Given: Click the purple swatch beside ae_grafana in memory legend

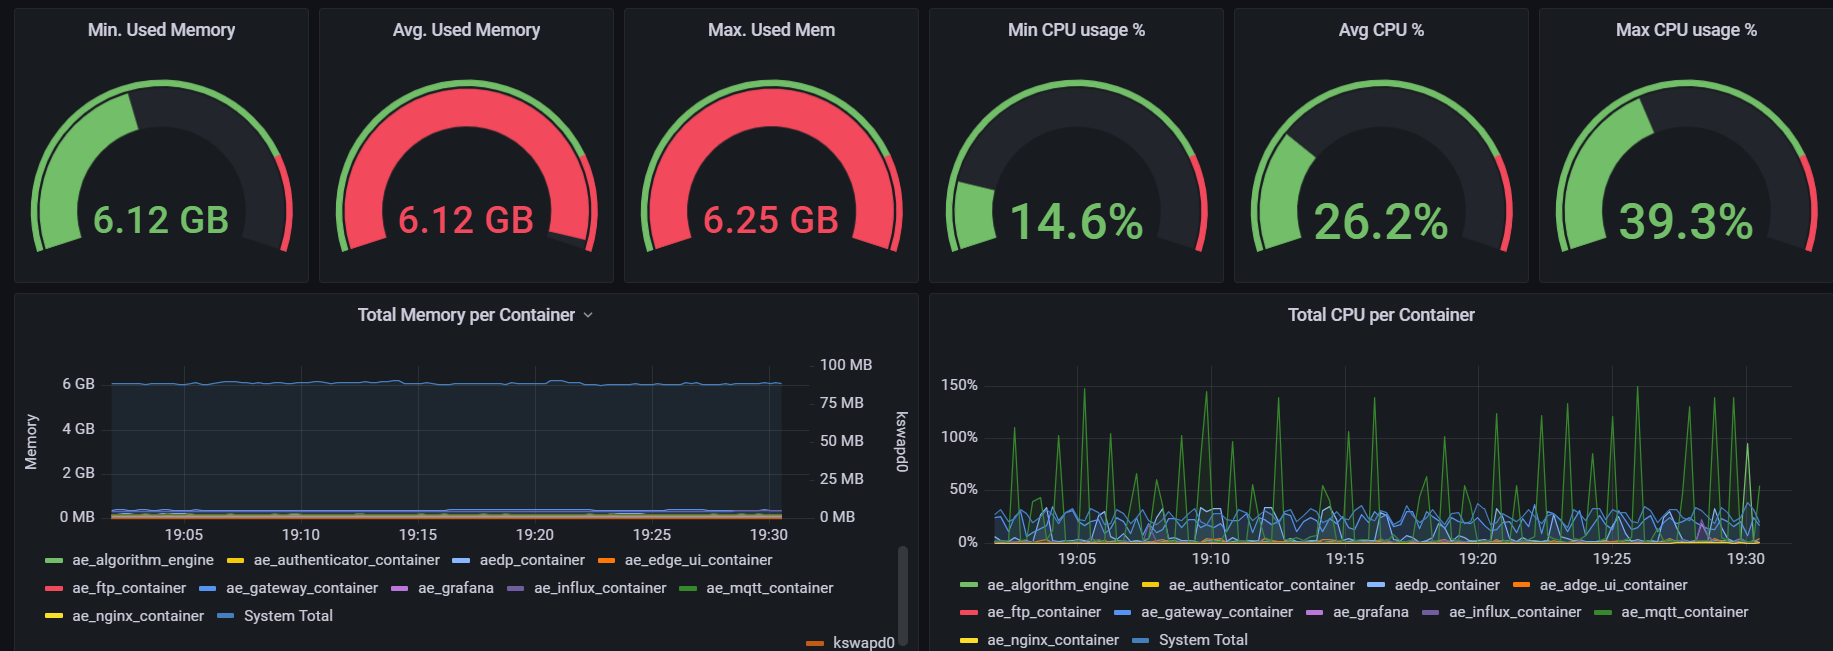Looking at the screenshot, I should tap(400, 589).
